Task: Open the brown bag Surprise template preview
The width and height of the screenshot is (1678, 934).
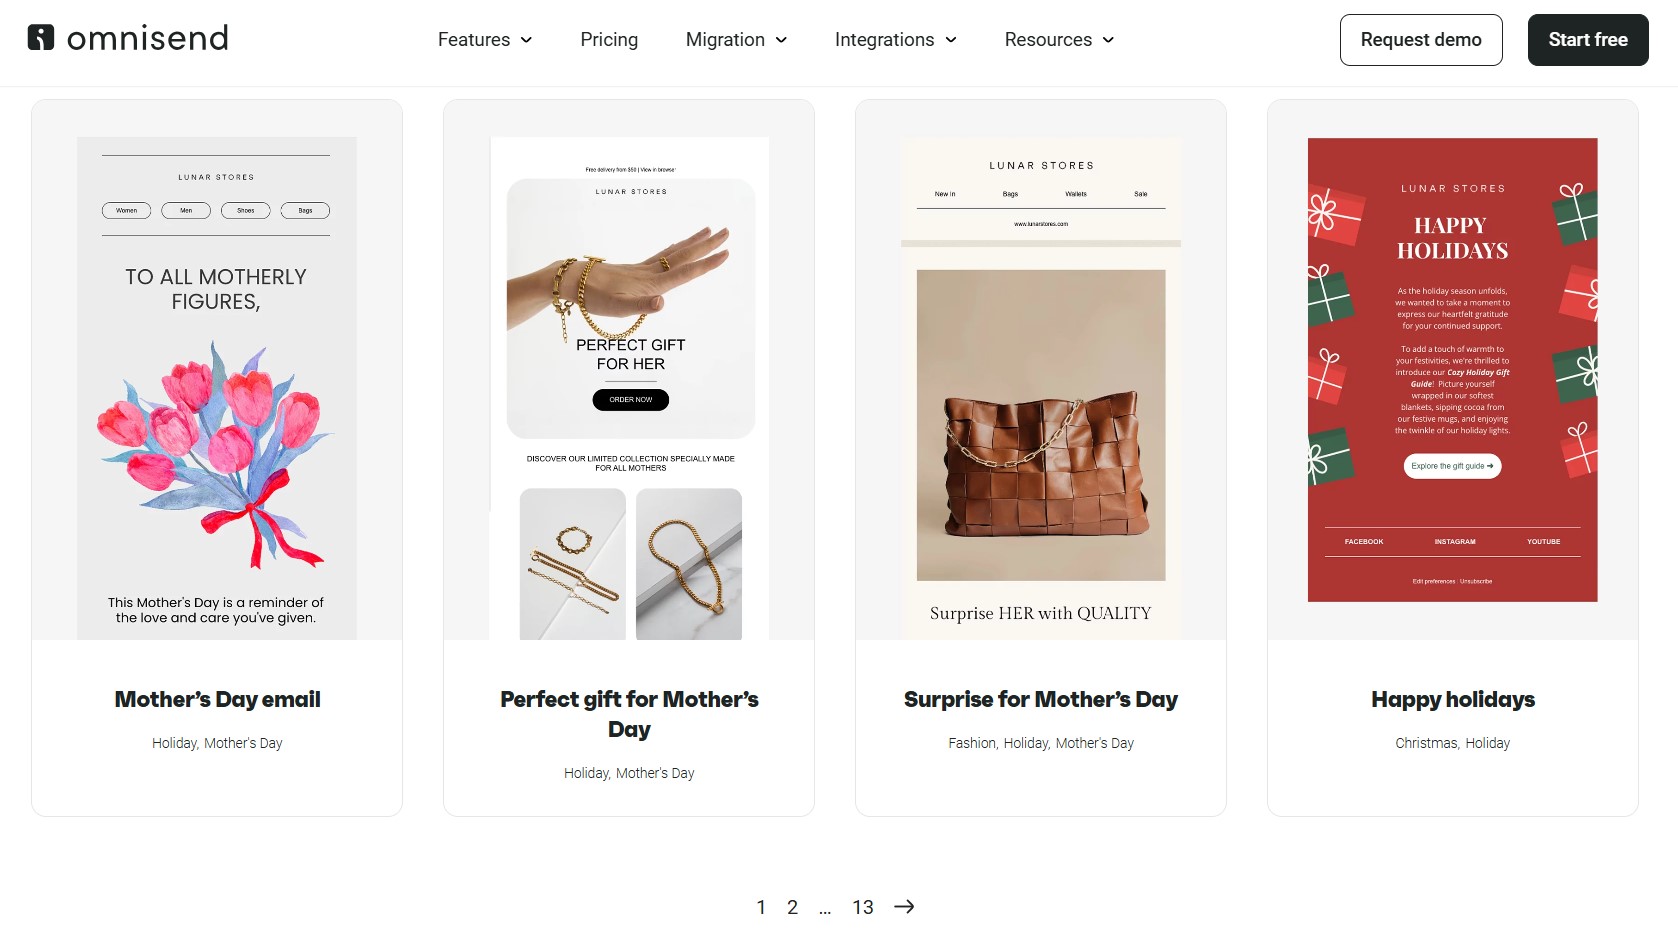Action: pyautogui.click(x=1041, y=388)
